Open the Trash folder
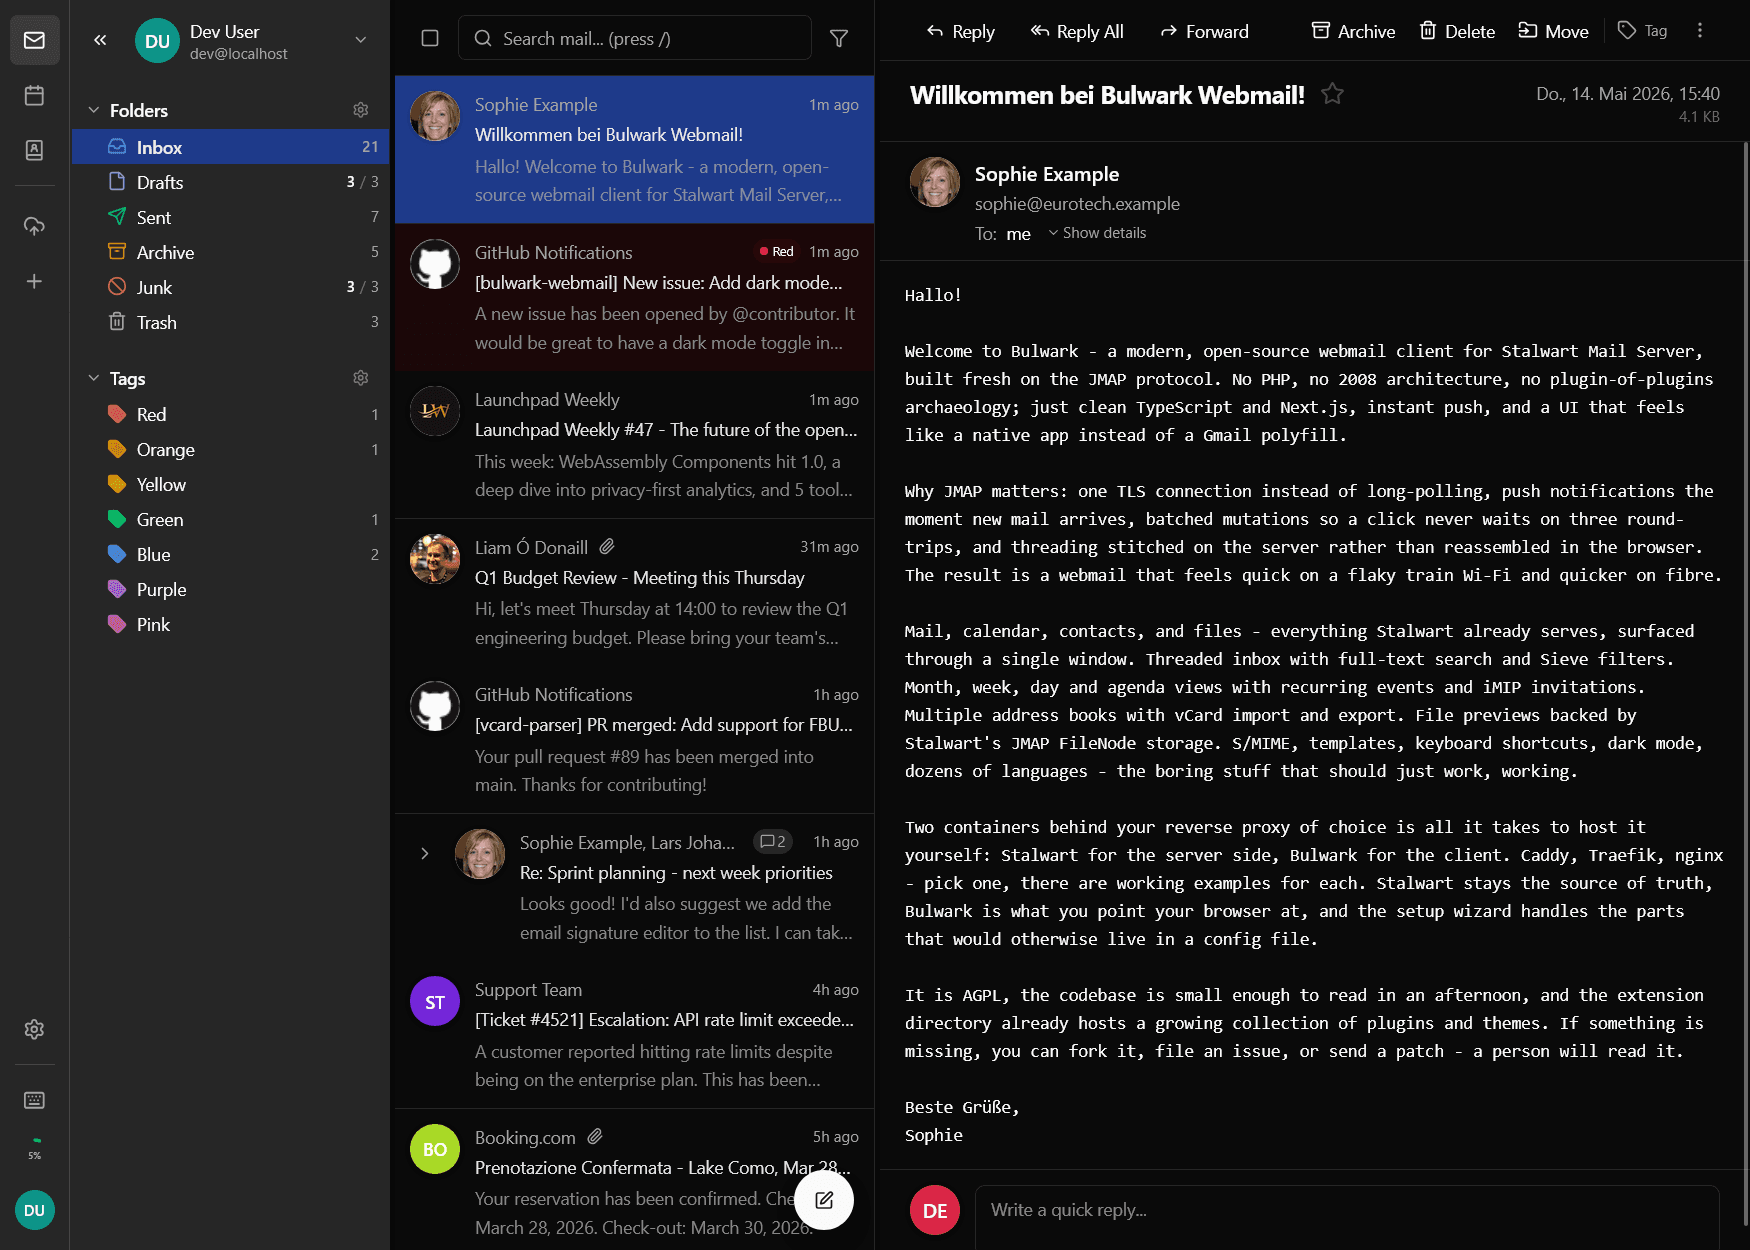Image resolution: width=1750 pixels, height=1250 pixels. [x=231, y=322]
